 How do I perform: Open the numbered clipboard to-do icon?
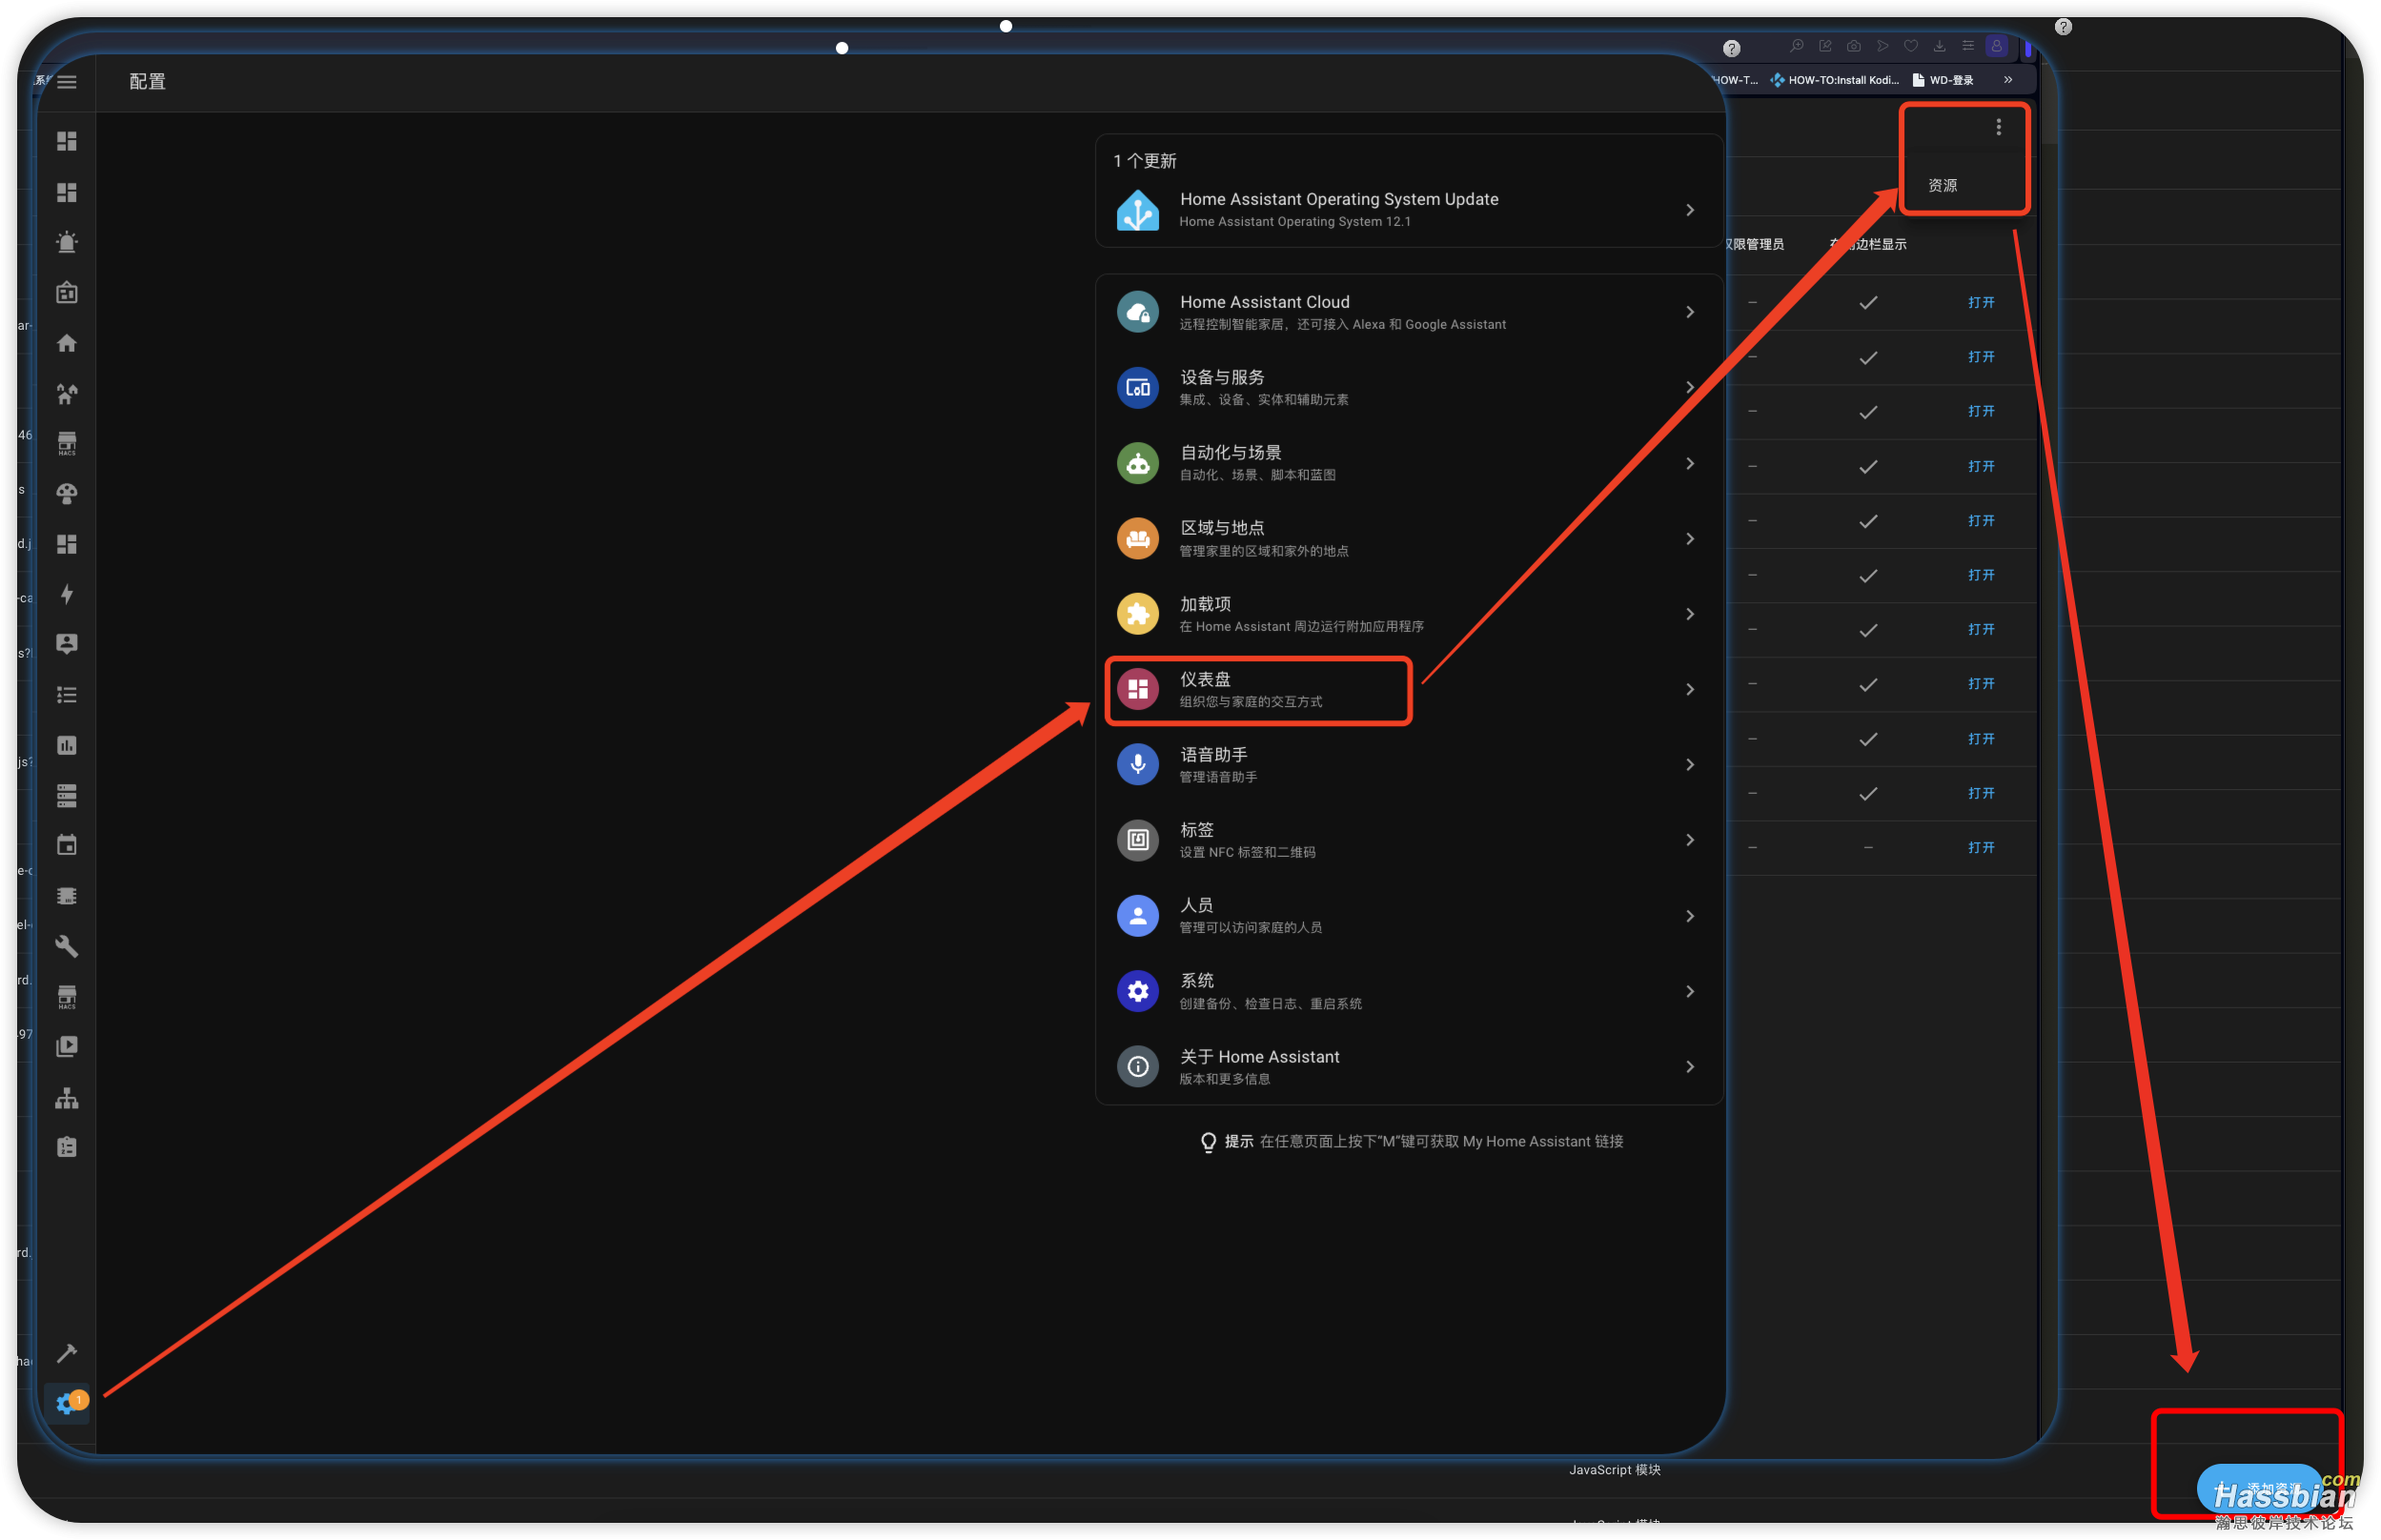point(67,1148)
